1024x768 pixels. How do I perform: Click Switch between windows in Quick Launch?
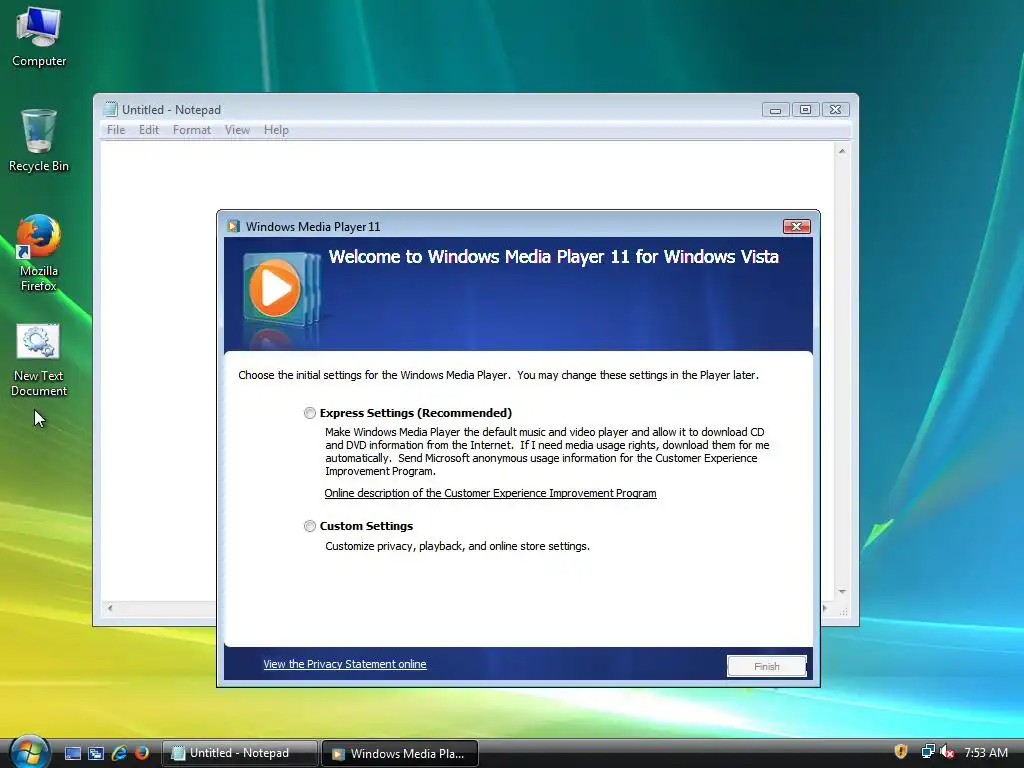point(96,753)
